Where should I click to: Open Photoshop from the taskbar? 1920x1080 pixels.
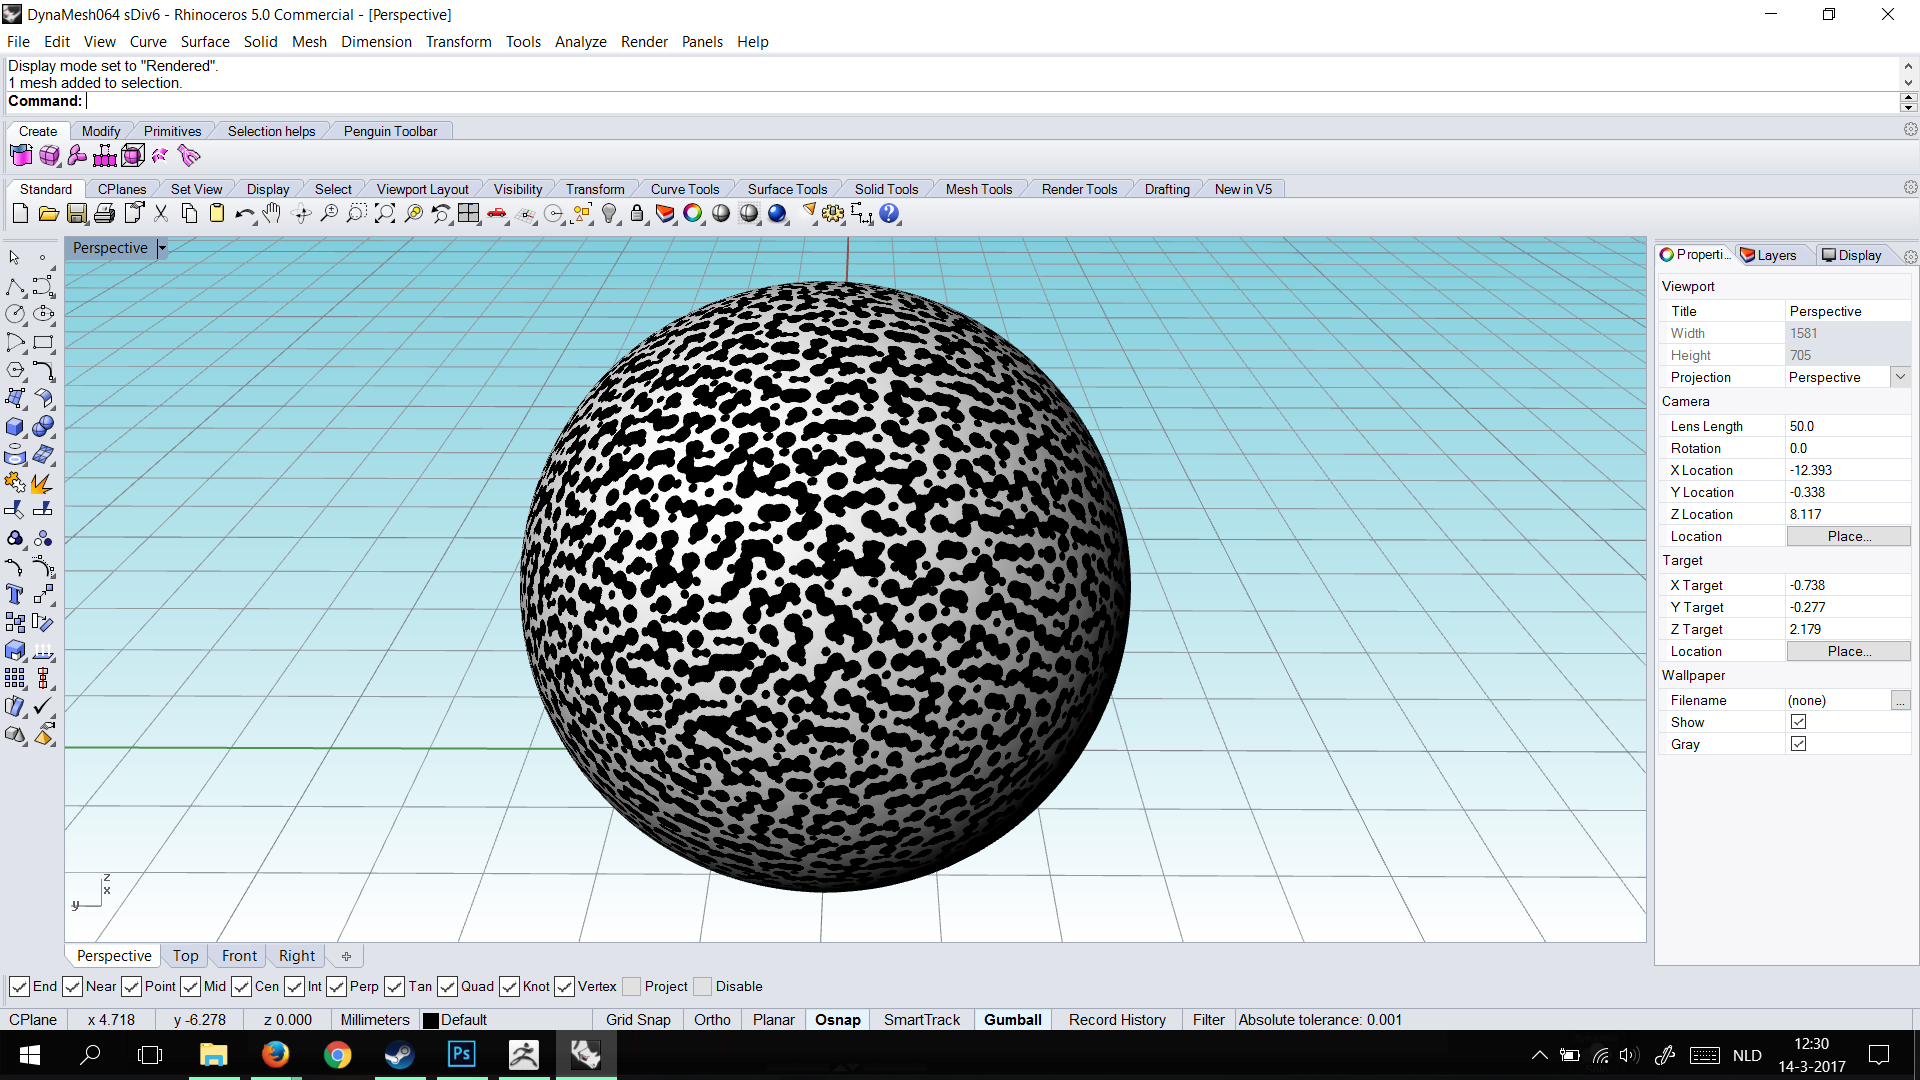(461, 1054)
